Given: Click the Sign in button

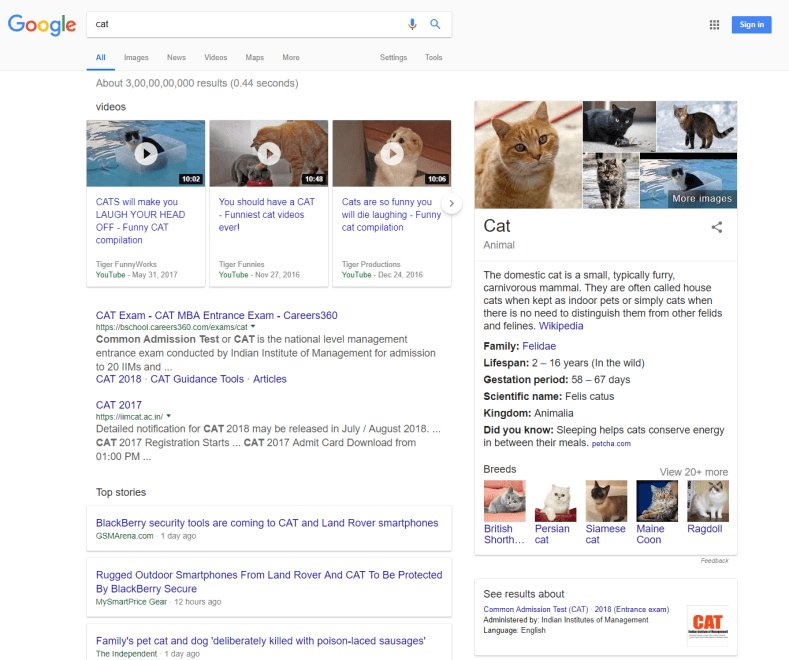Looking at the screenshot, I should (x=751, y=25).
